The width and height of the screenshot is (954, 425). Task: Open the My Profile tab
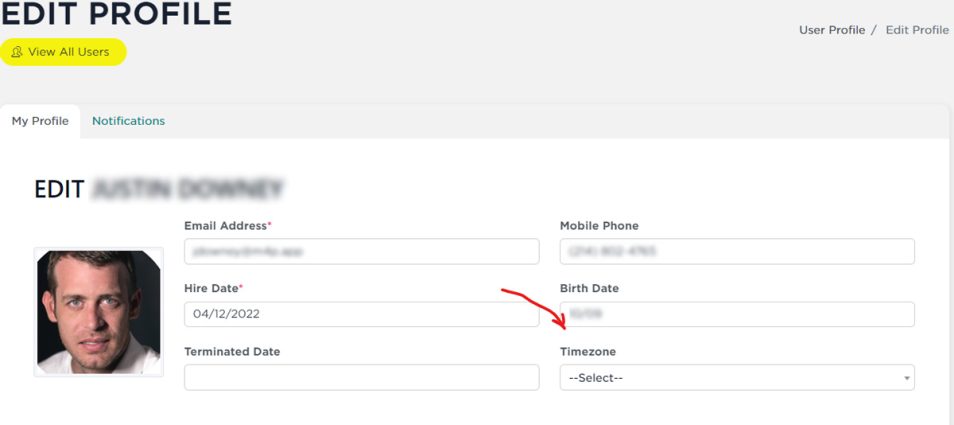40,121
